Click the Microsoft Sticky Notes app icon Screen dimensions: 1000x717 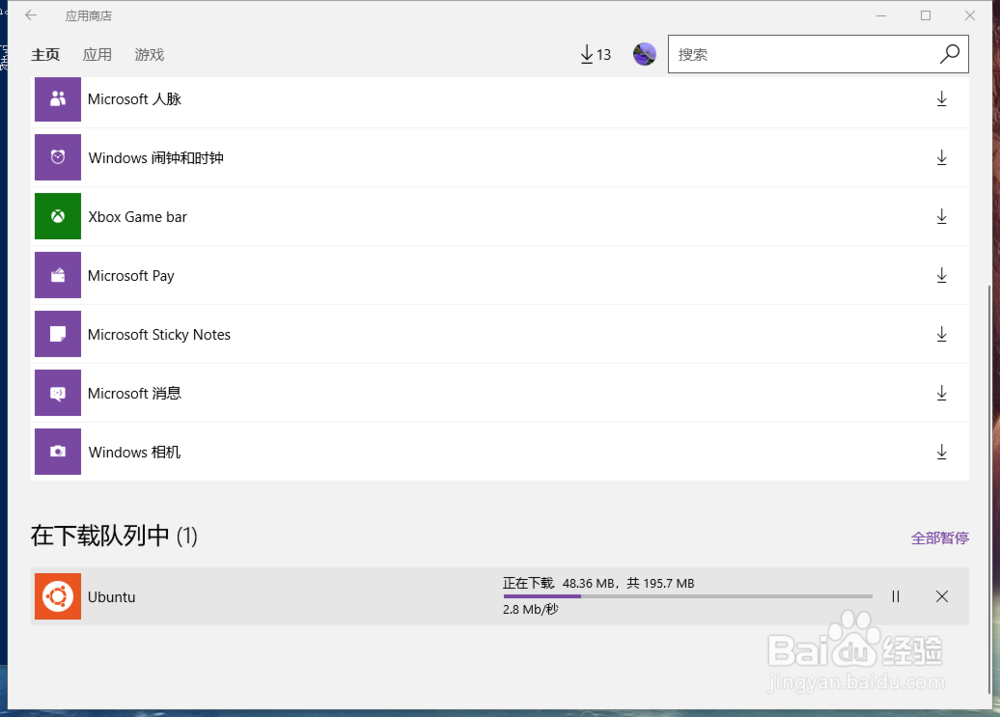pyautogui.click(x=57, y=334)
